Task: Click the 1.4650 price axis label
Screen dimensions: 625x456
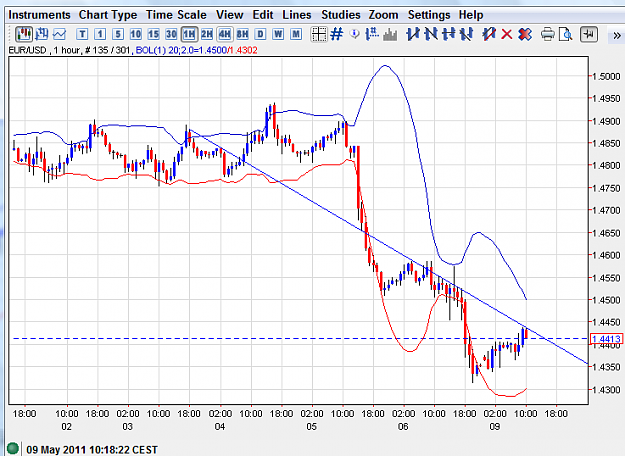Action: click(606, 233)
